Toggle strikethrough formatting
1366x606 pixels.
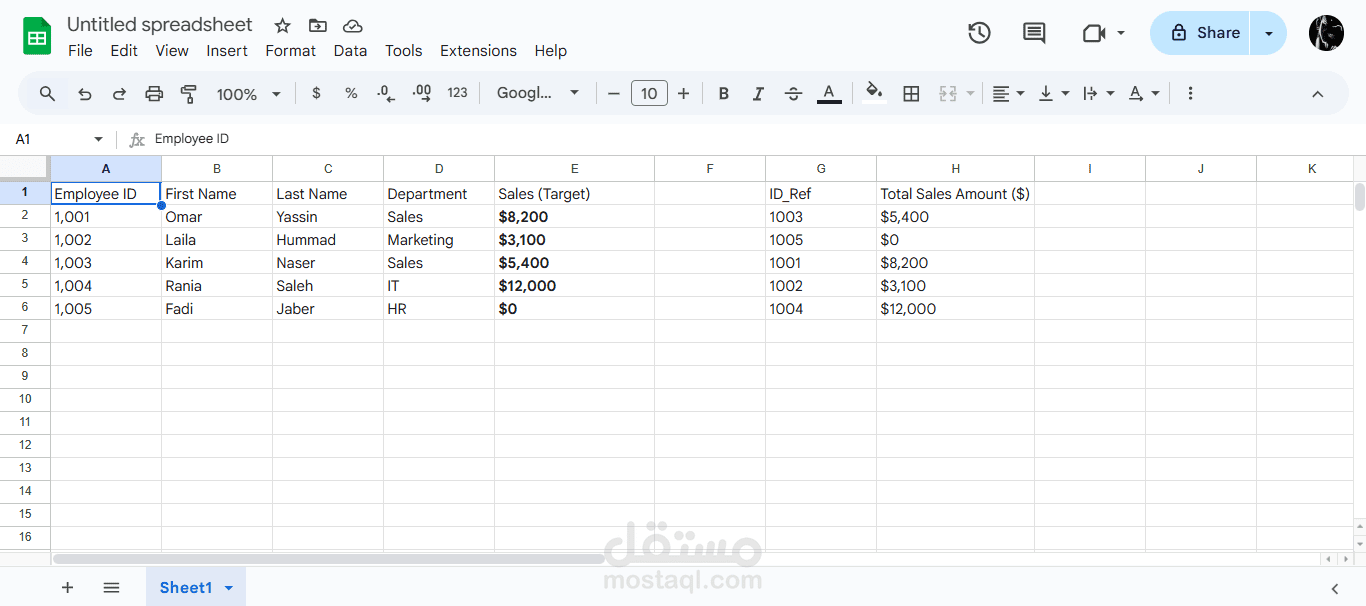tap(793, 93)
